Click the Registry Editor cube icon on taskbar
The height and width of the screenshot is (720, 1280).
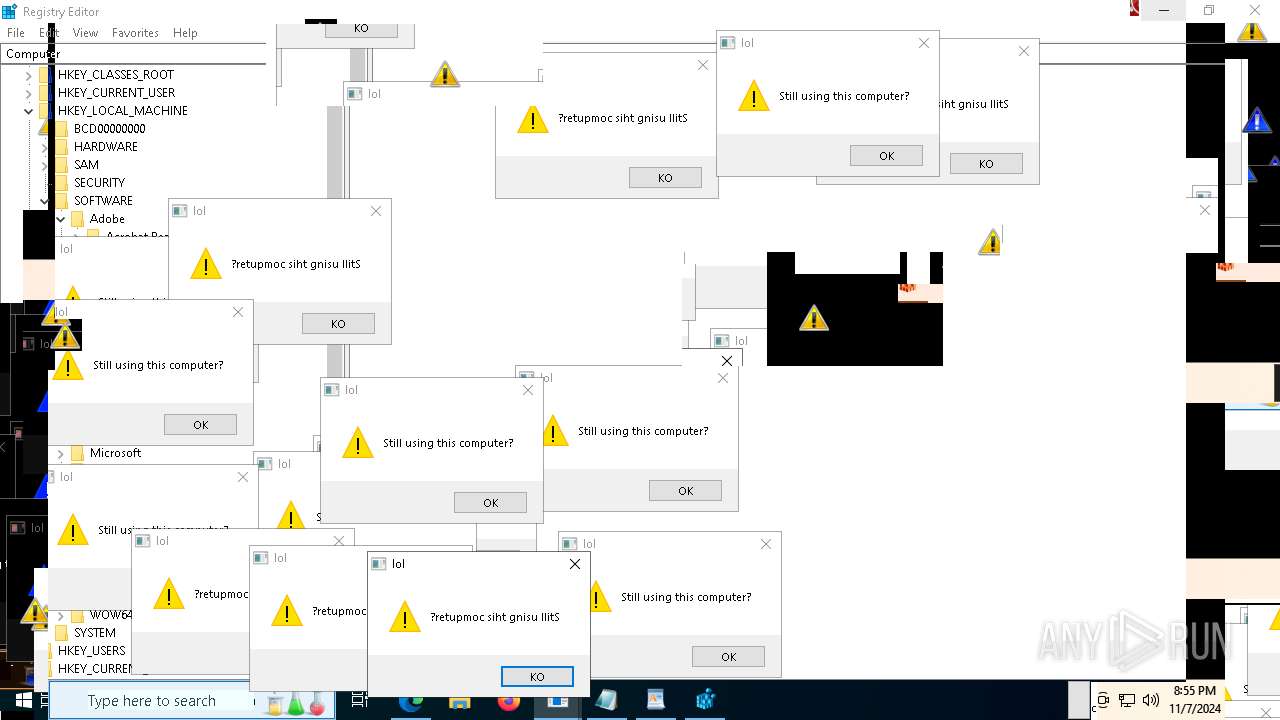[x=705, y=701]
